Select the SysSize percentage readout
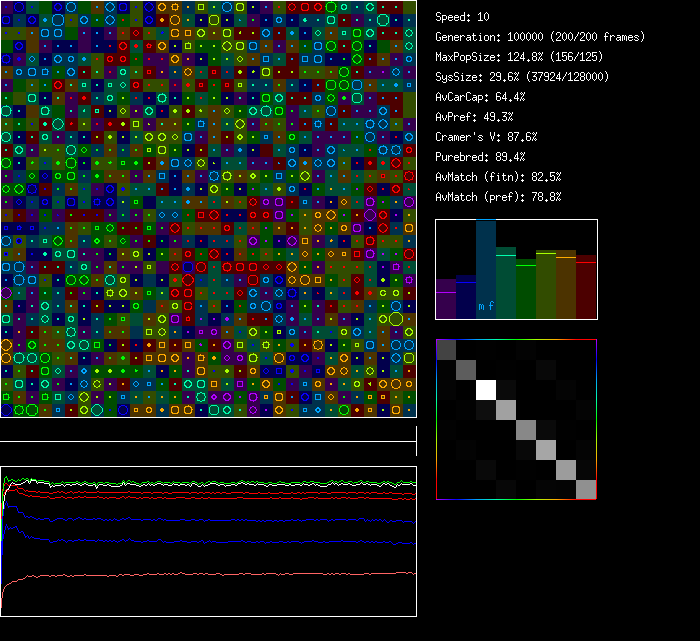 click(x=522, y=77)
